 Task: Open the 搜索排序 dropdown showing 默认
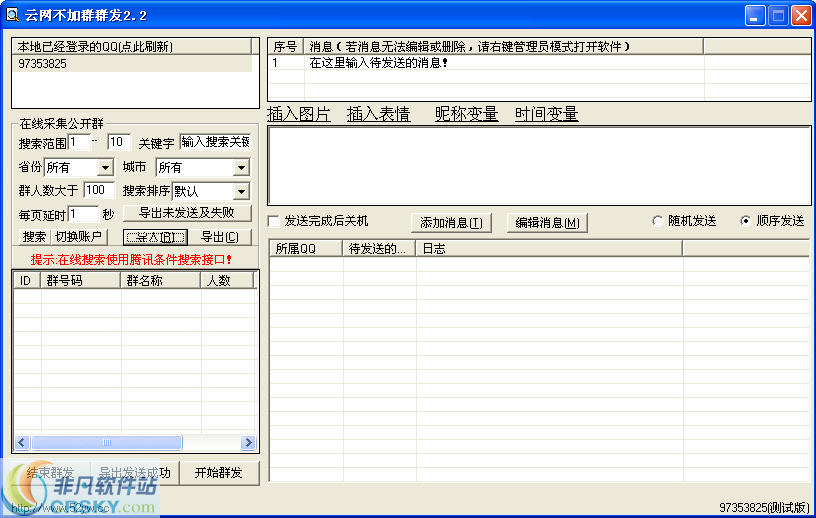(x=241, y=192)
